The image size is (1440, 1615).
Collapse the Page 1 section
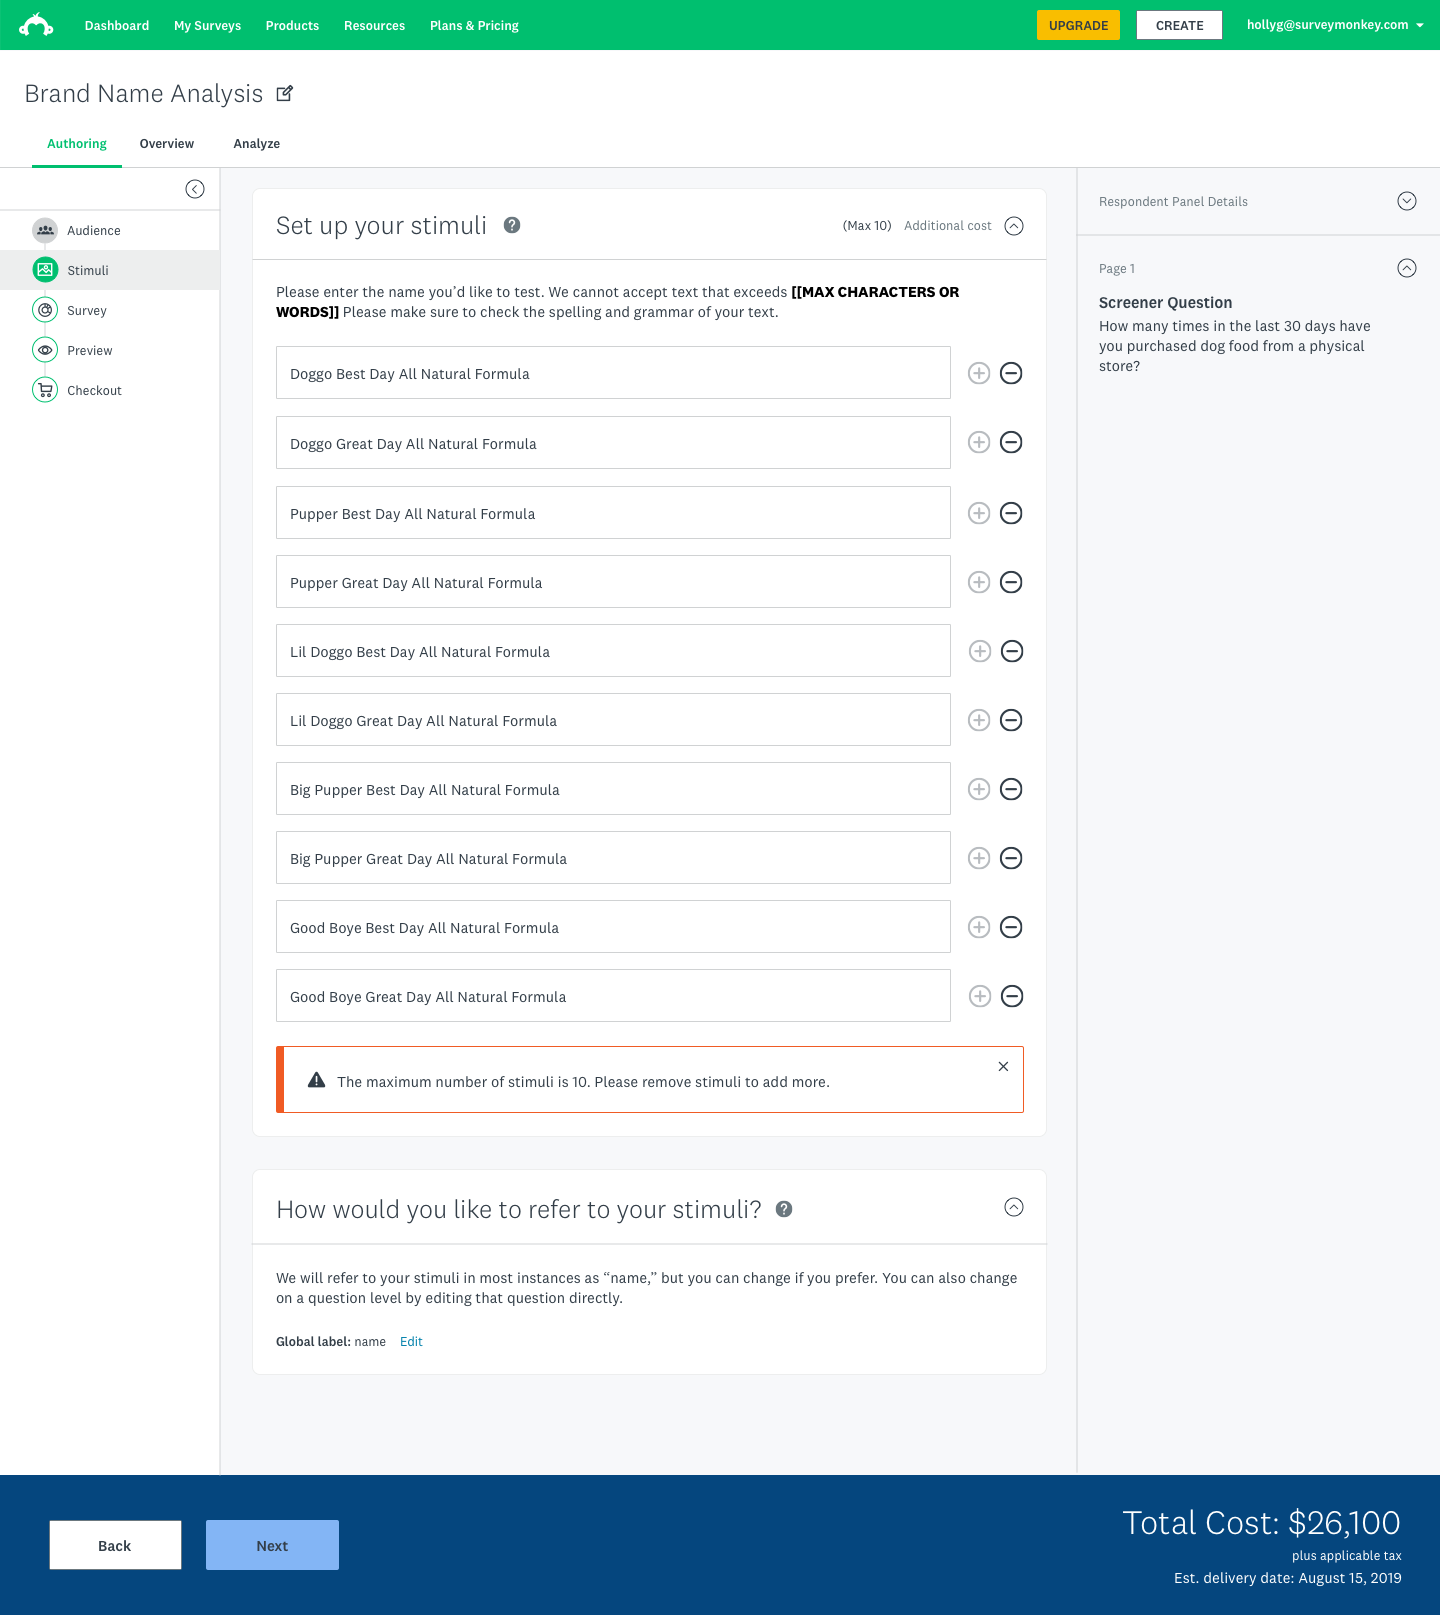tap(1406, 268)
